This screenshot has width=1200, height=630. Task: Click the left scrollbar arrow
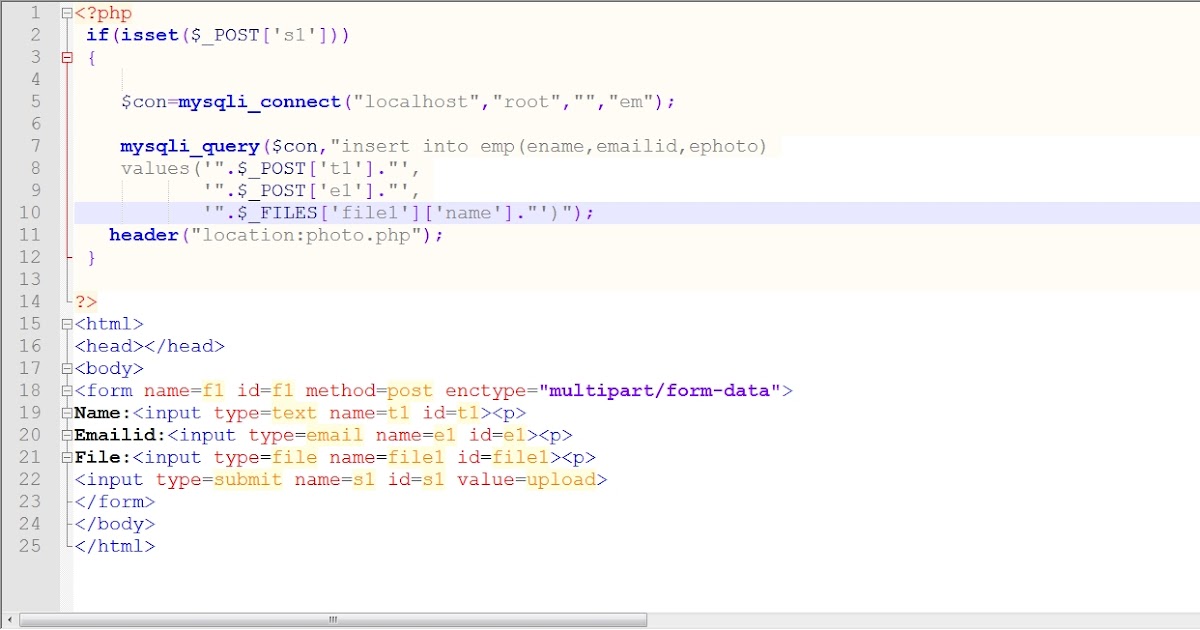8,620
